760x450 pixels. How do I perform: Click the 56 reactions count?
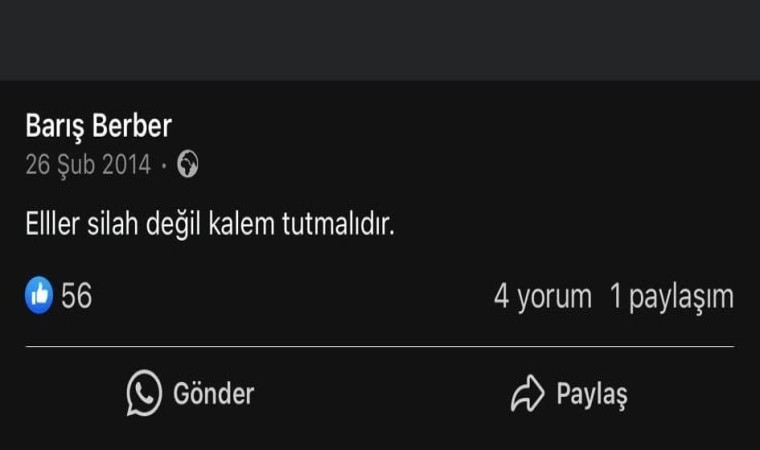(x=76, y=296)
